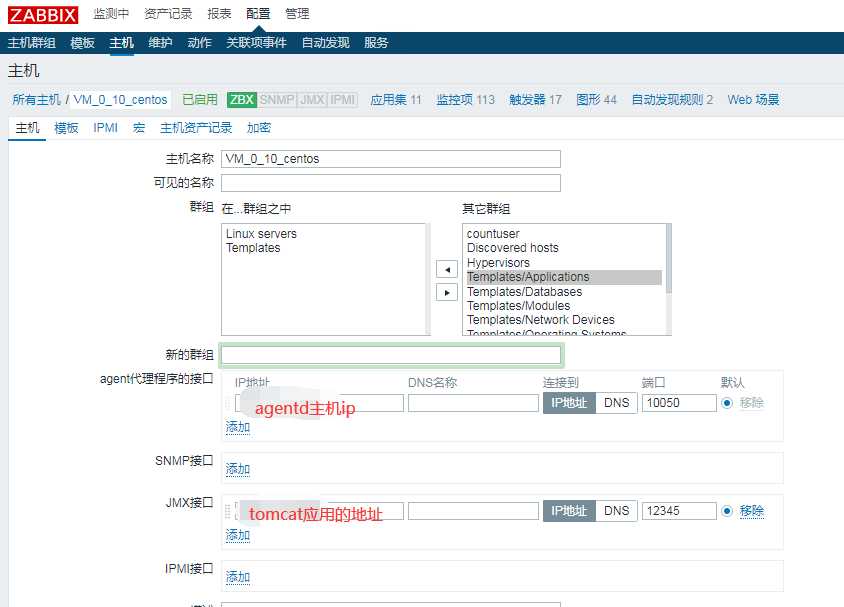Image resolution: width=844 pixels, height=607 pixels.
Task: Click agent port field showing 10050
Action: [679, 403]
